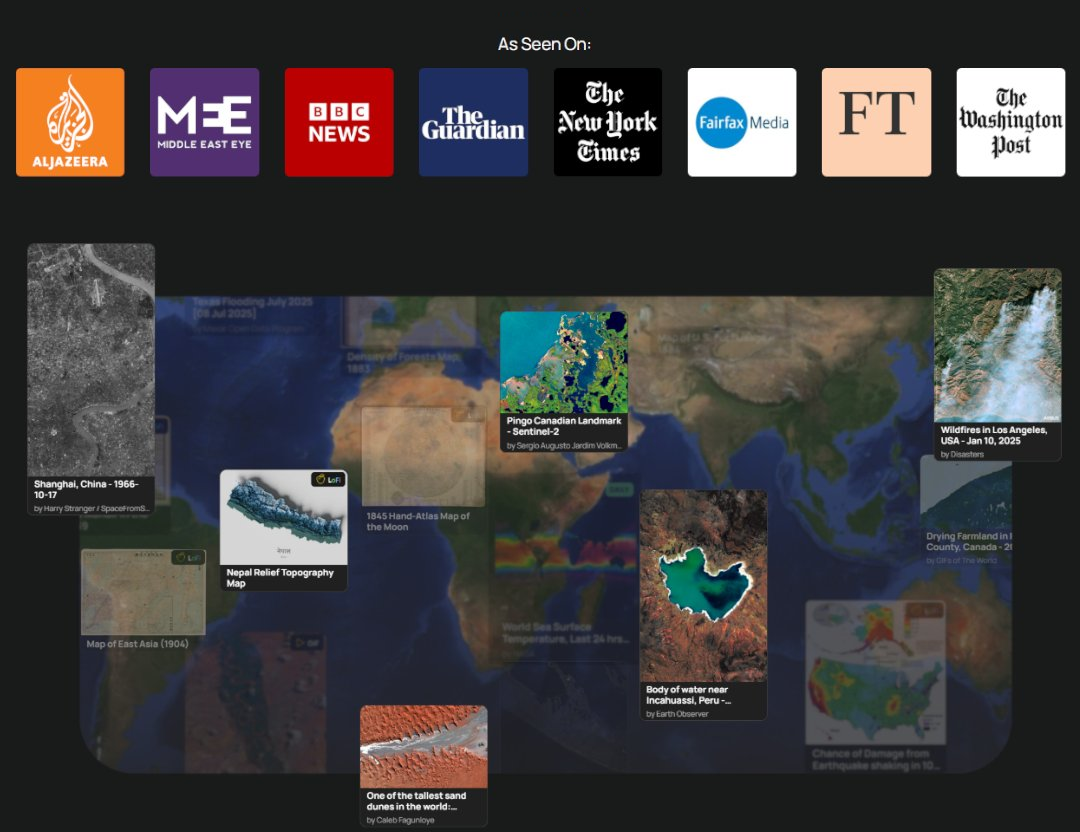Click author 'by Sergio Augusto Jardim Volkm...'
The height and width of the screenshot is (832, 1080).
coord(563,446)
